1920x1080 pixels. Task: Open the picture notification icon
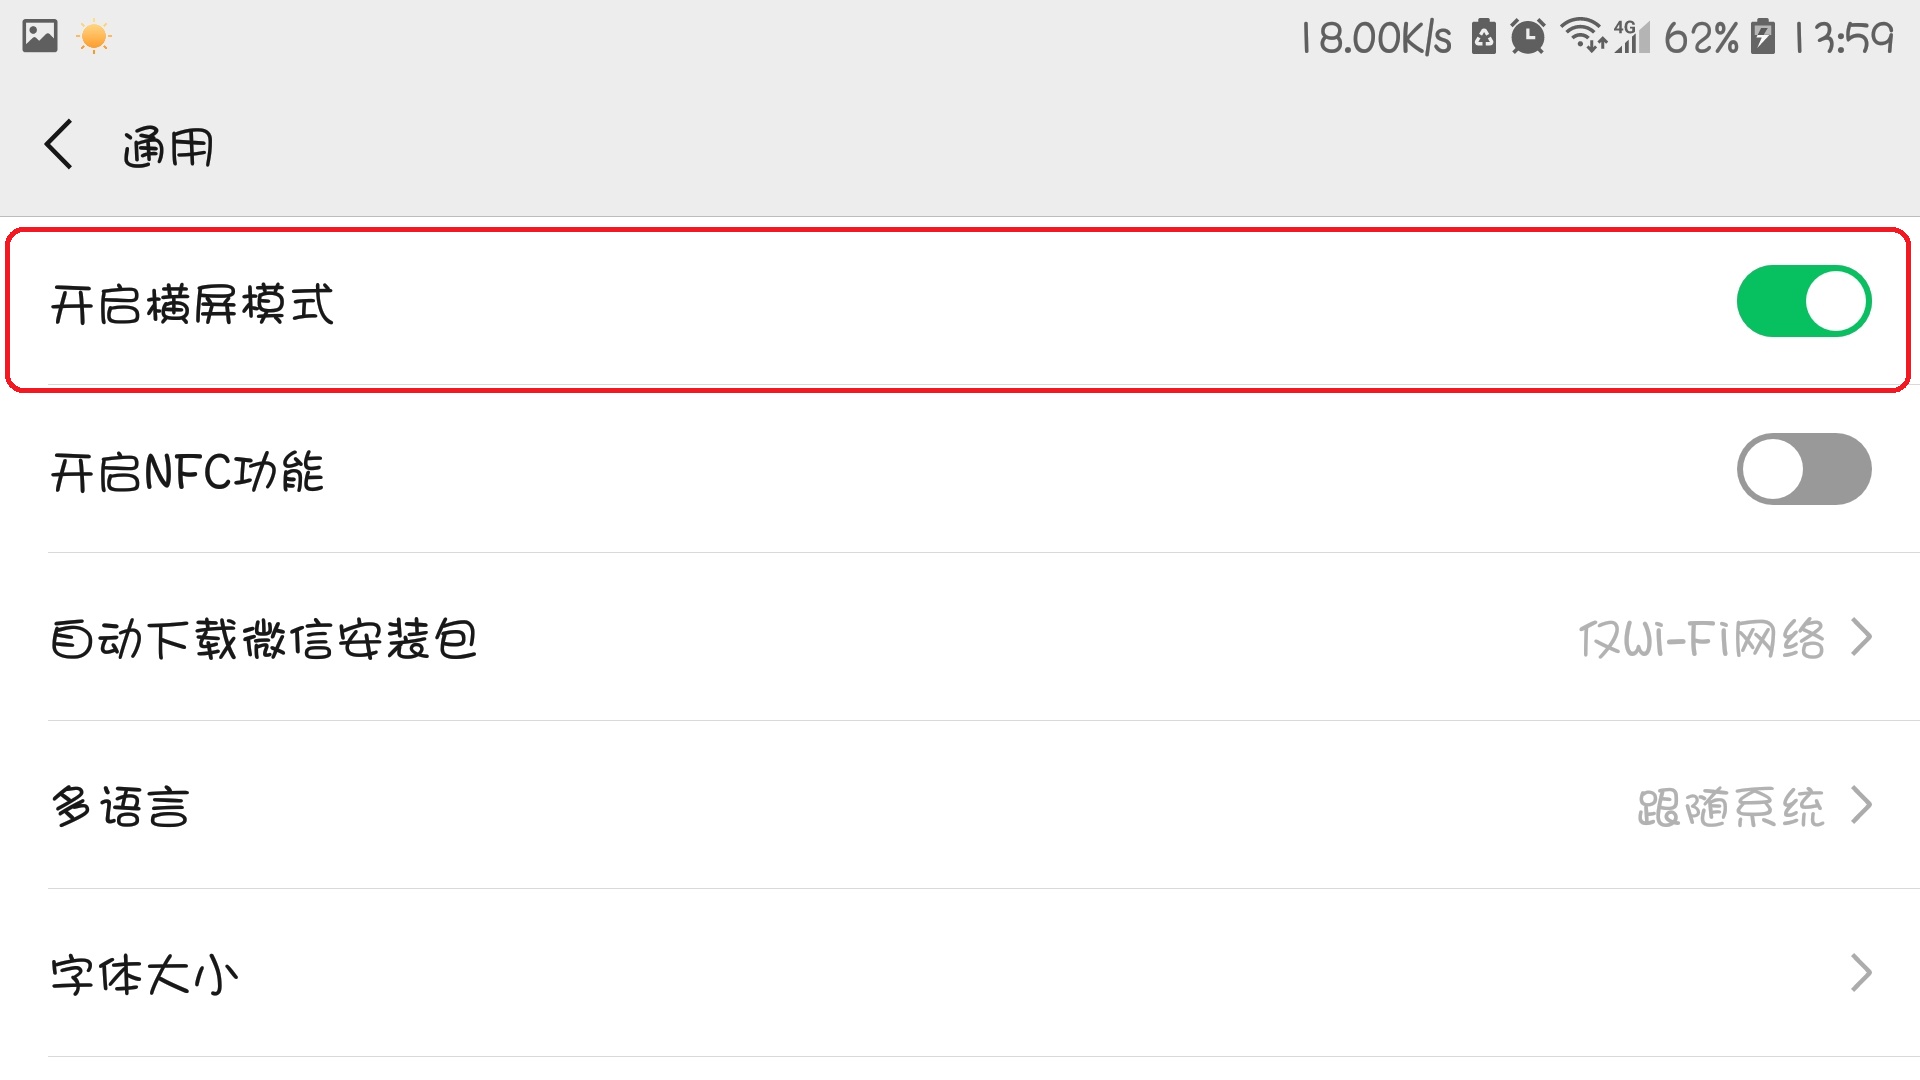click(x=40, y=37)
